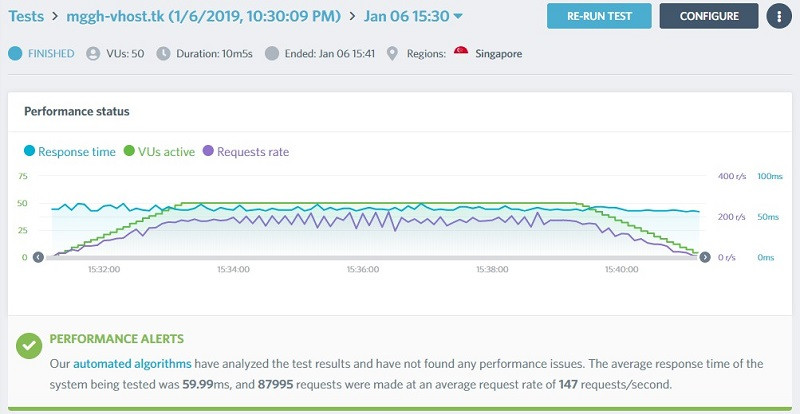Click the RE-RUN TEST button
Image resolution: width=800 pixels, height=414 pixels.
click(x=599, y=16)
